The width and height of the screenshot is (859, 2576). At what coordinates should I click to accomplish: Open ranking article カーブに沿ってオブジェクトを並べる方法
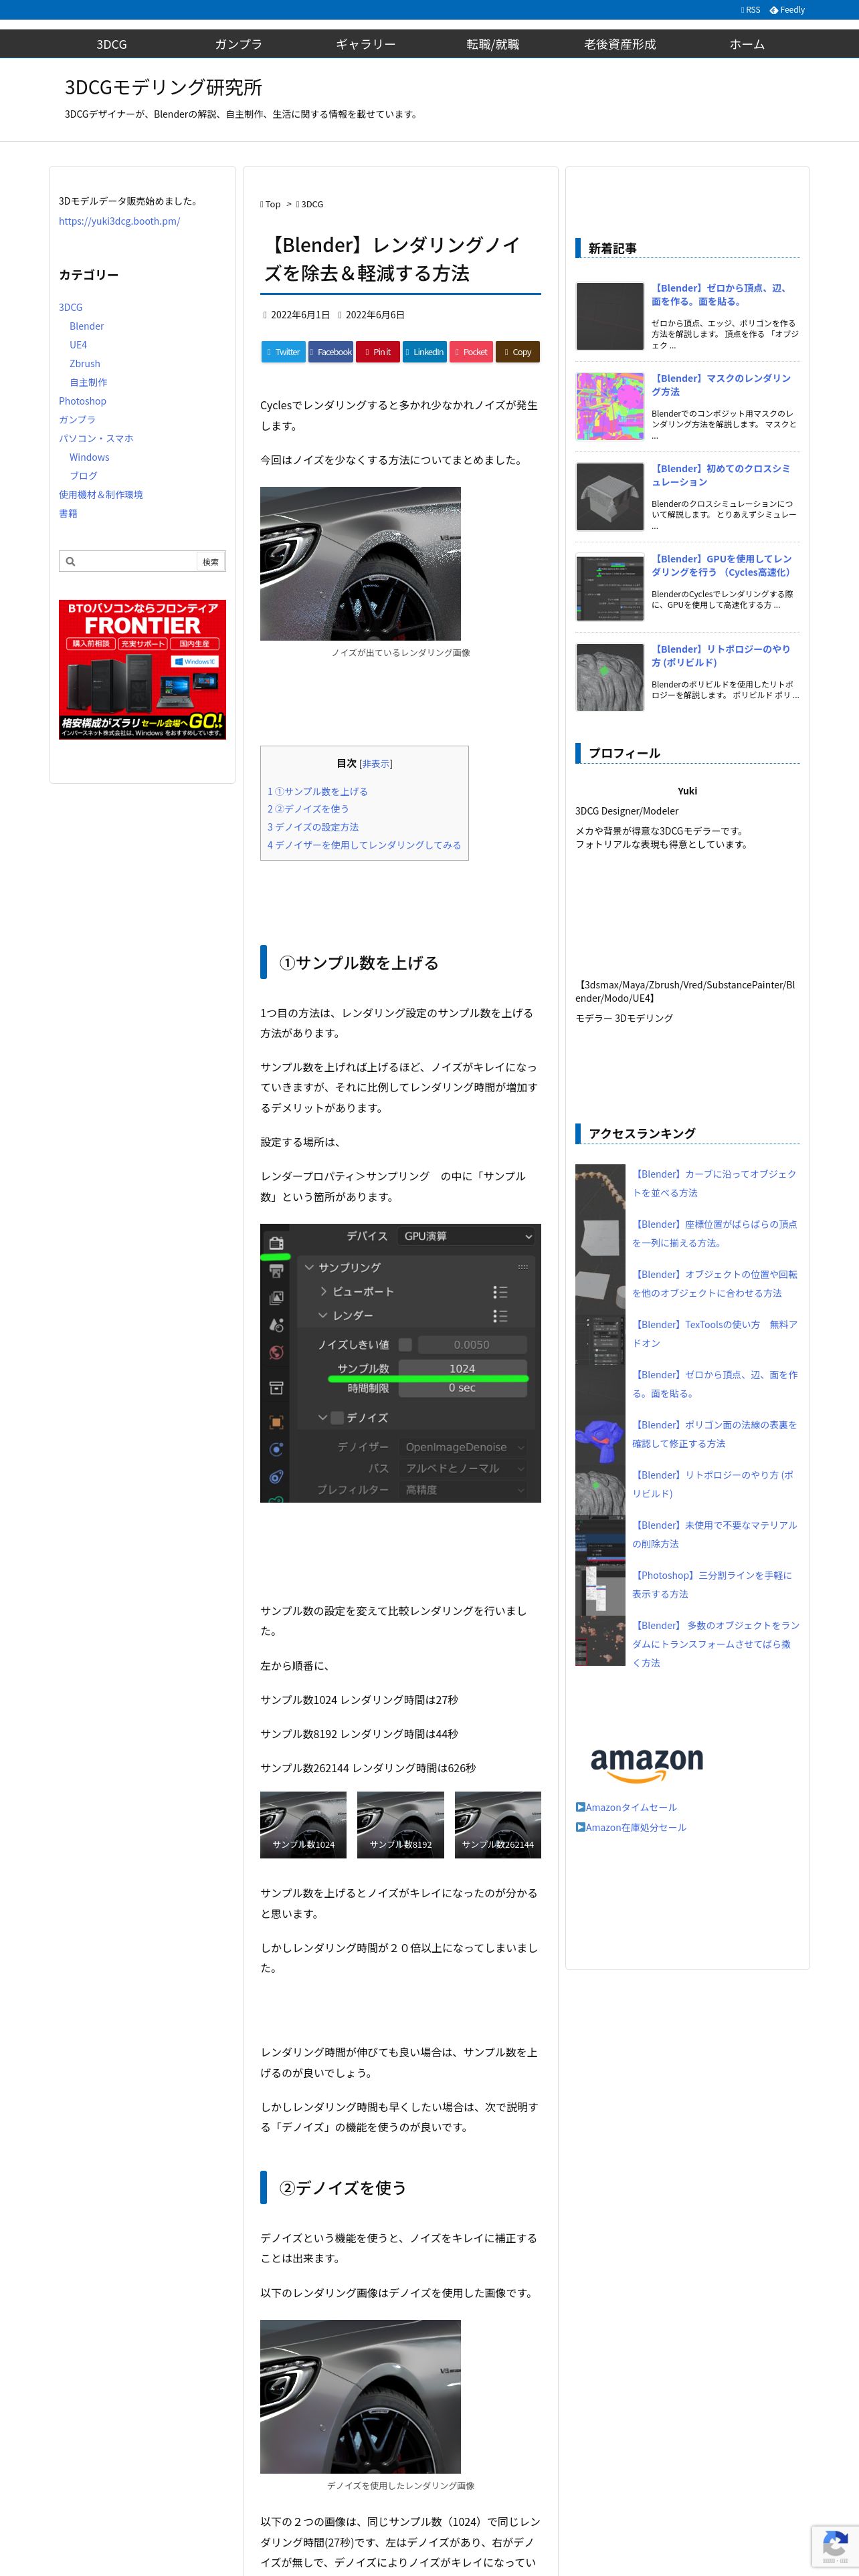pos(714,1183)
